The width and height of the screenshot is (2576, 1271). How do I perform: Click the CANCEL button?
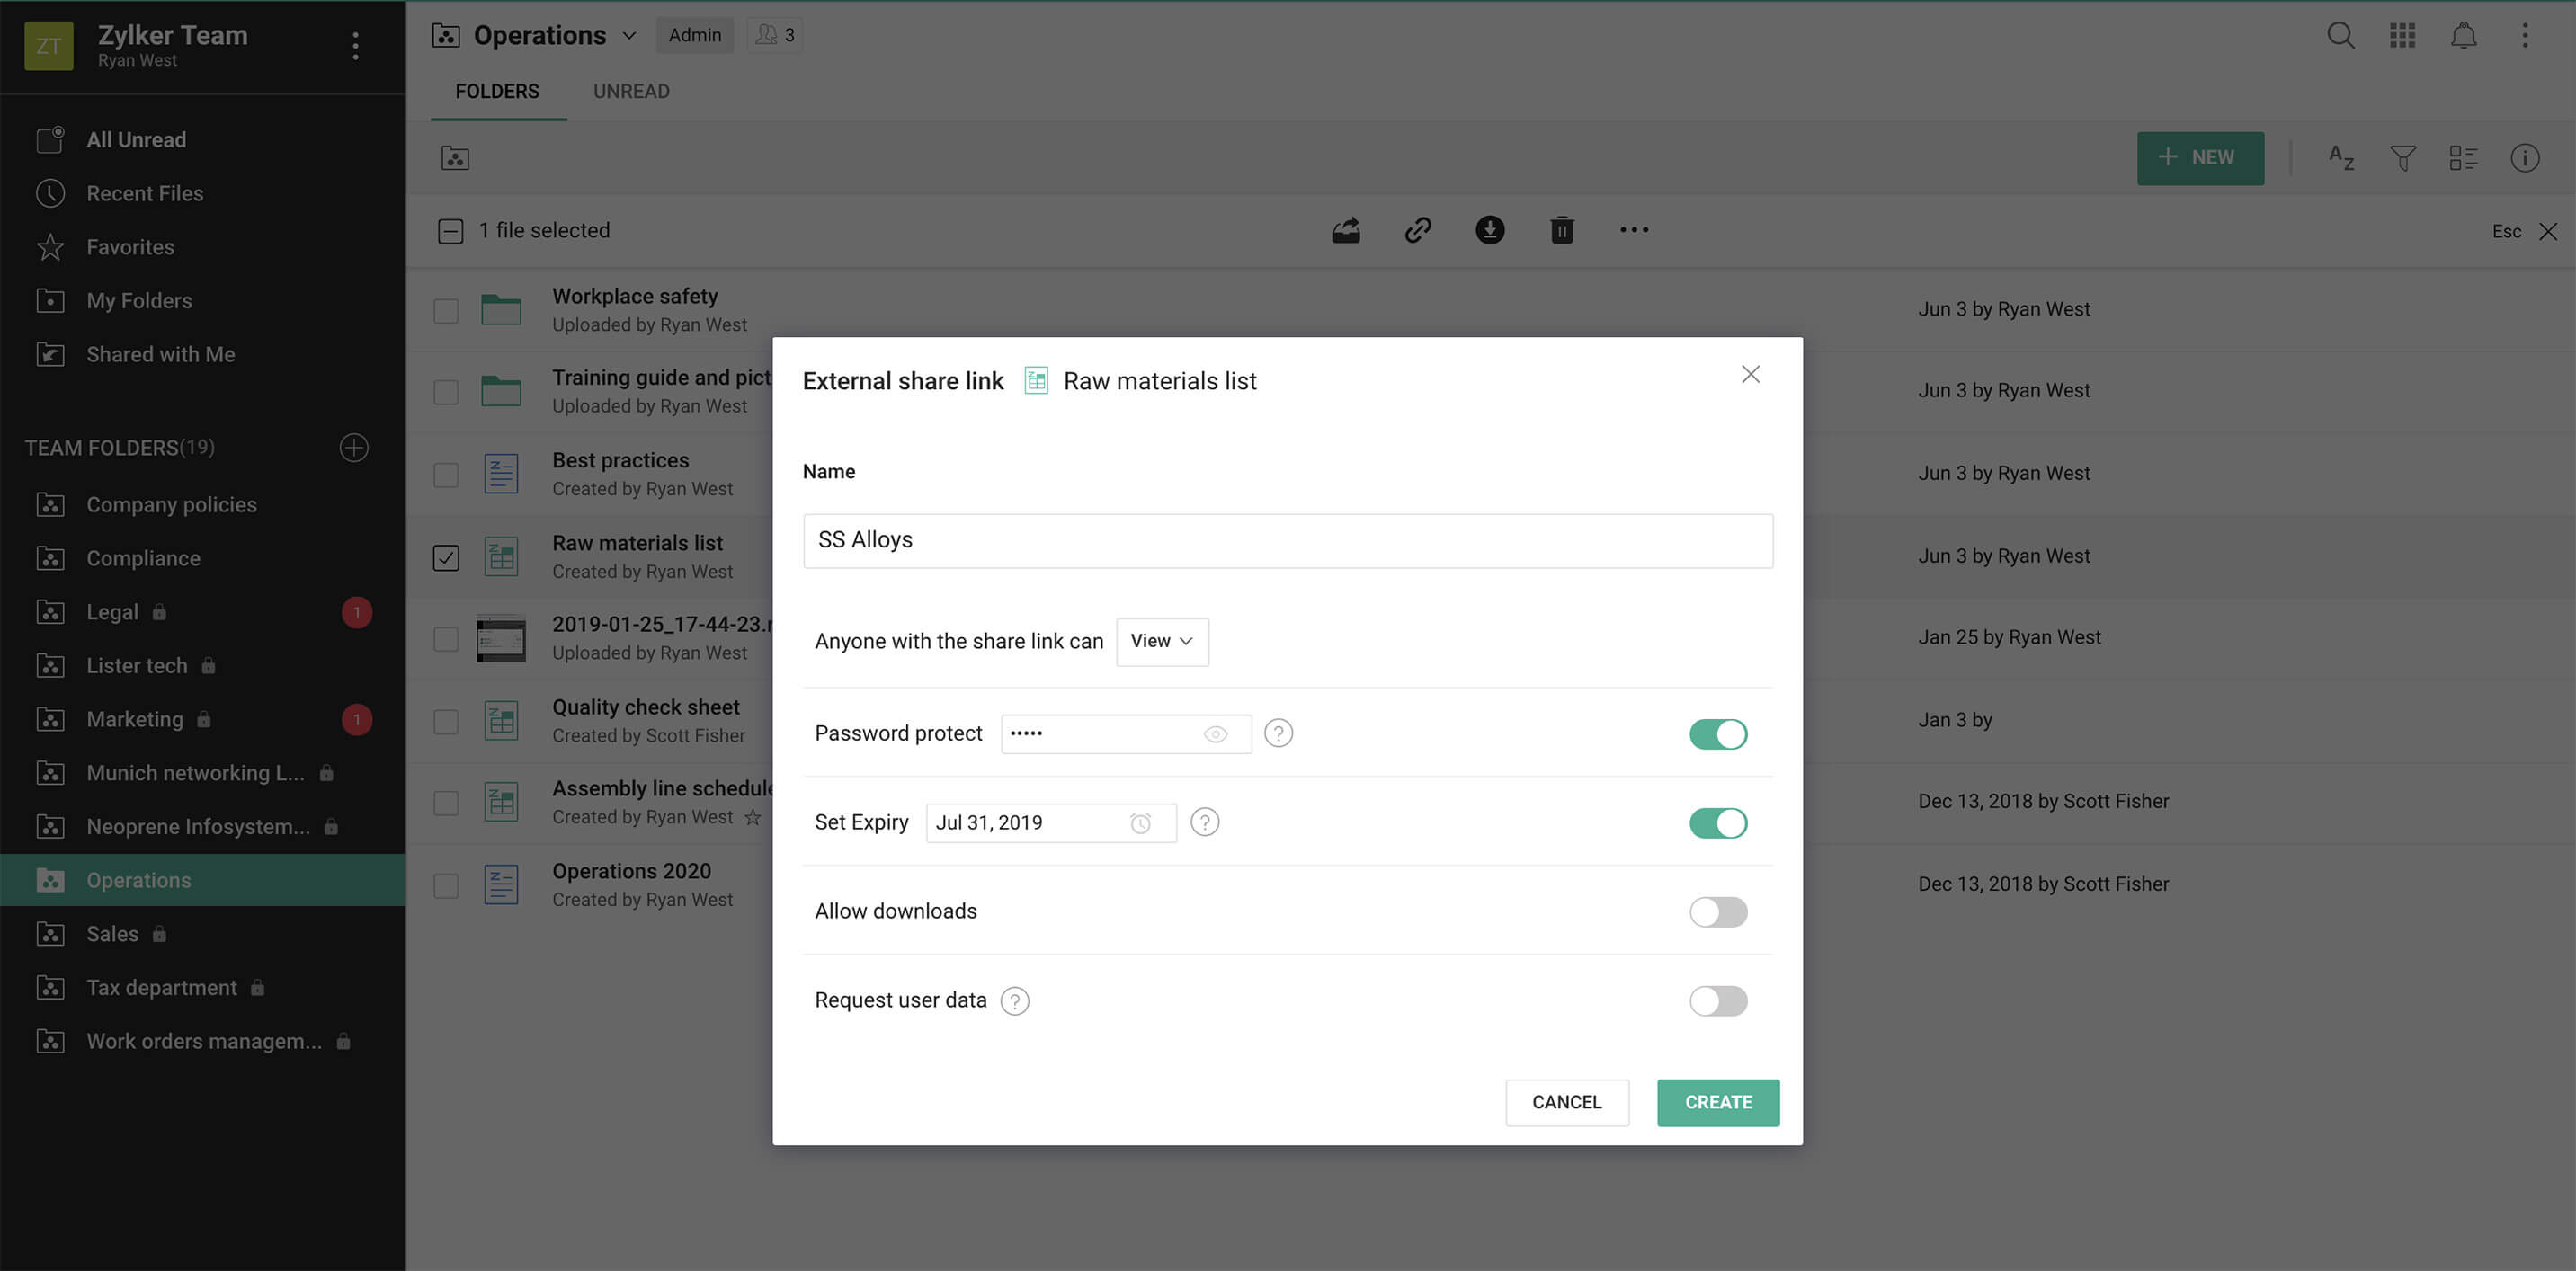[1566, 1102]
